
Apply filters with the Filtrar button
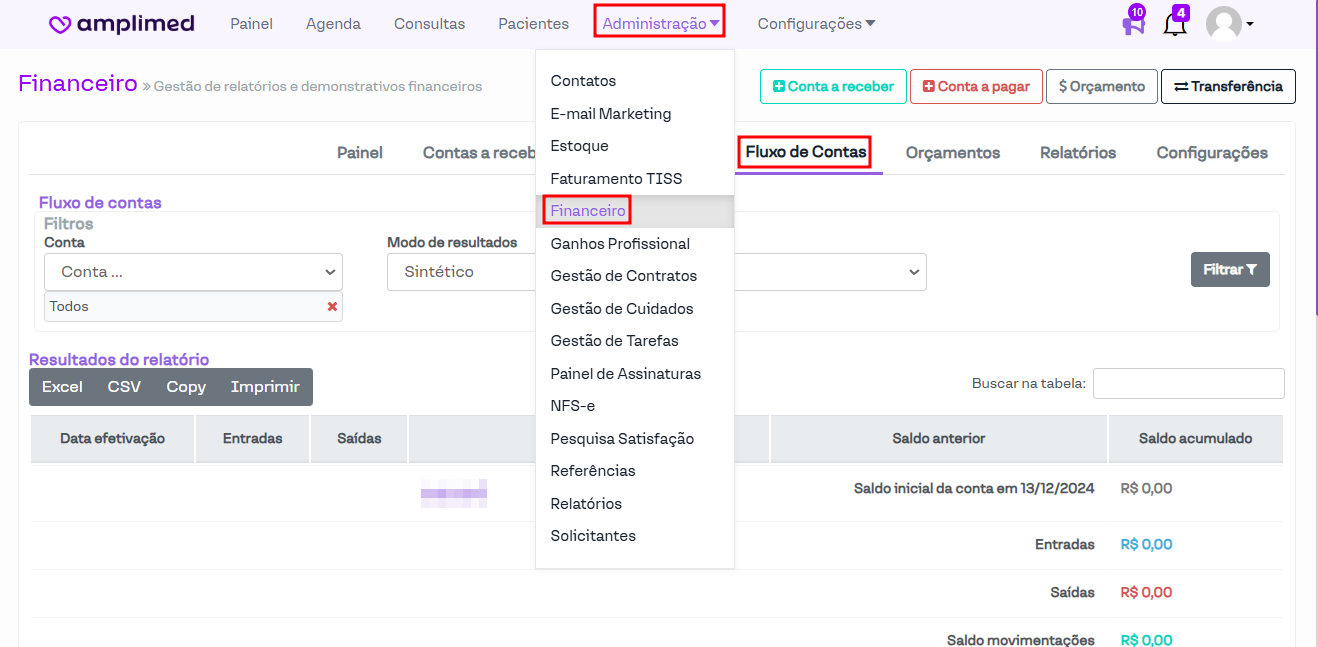1229,270
